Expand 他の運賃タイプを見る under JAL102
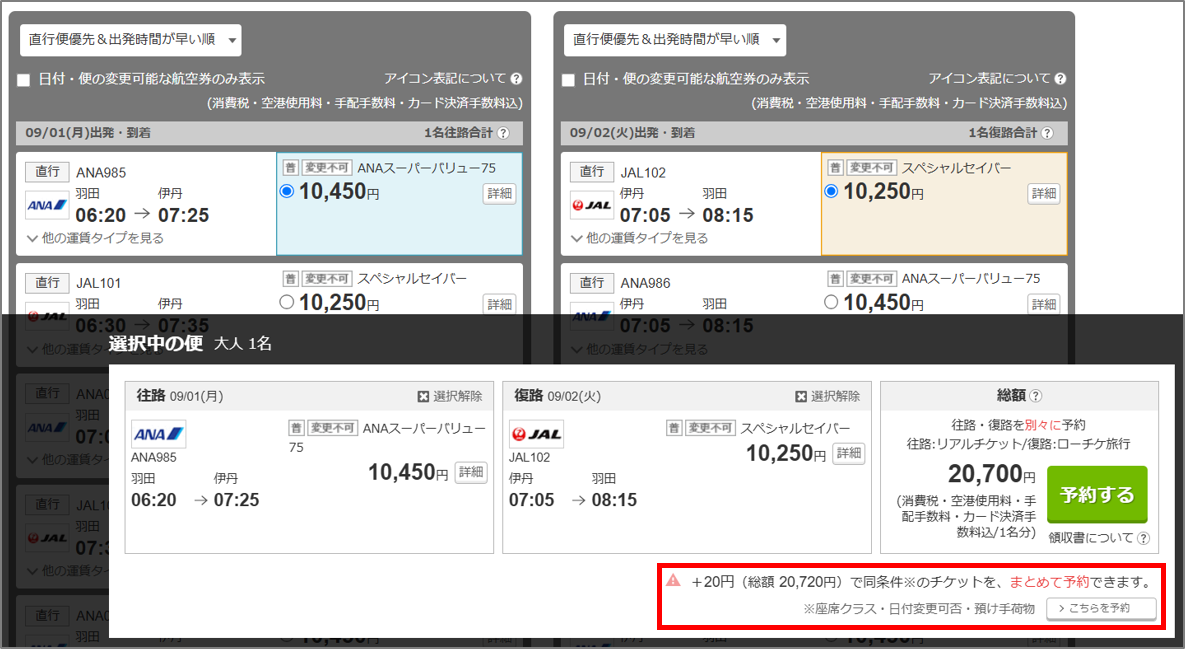 tap(640, 238)
